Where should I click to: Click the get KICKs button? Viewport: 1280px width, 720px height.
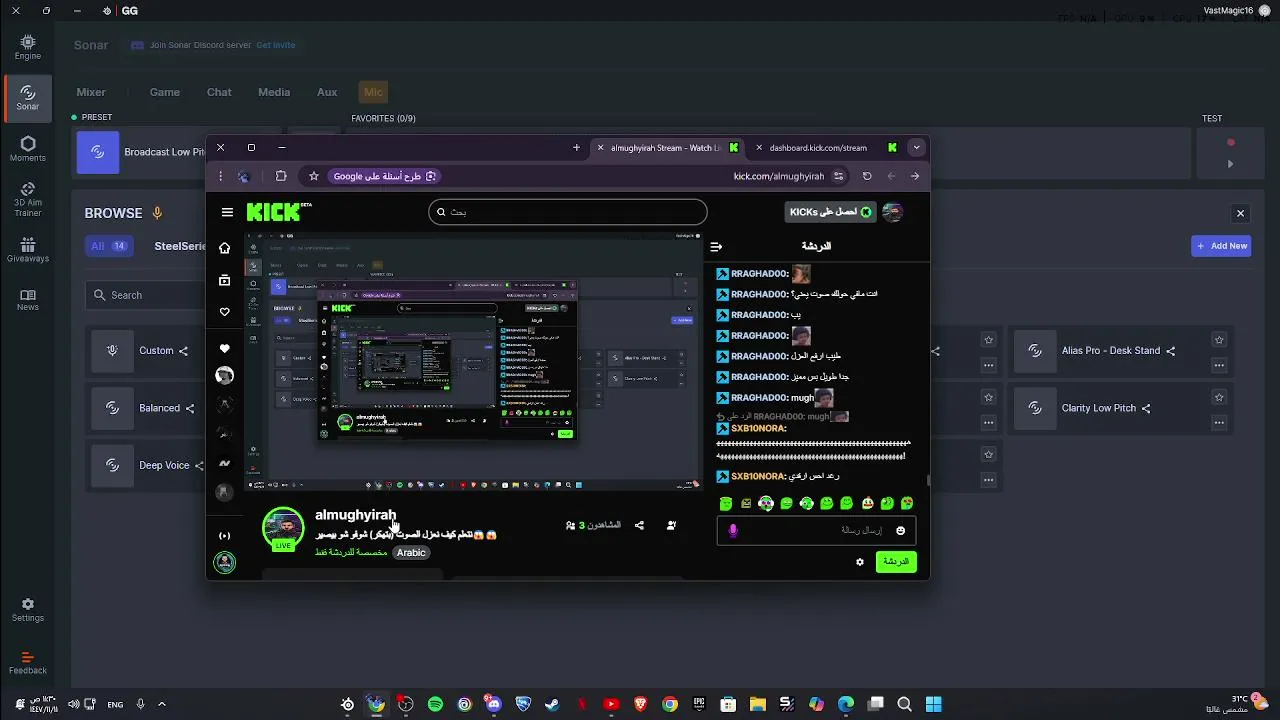coord(830,211)
